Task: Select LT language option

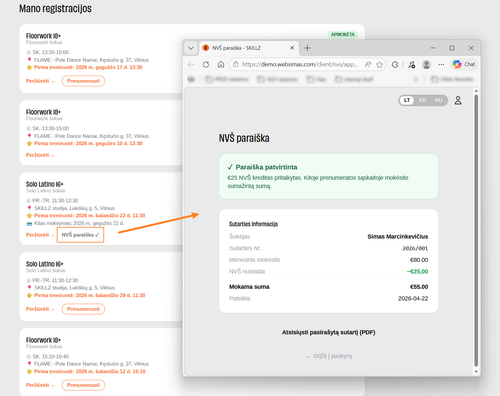Action: click(x=407, y=100)
